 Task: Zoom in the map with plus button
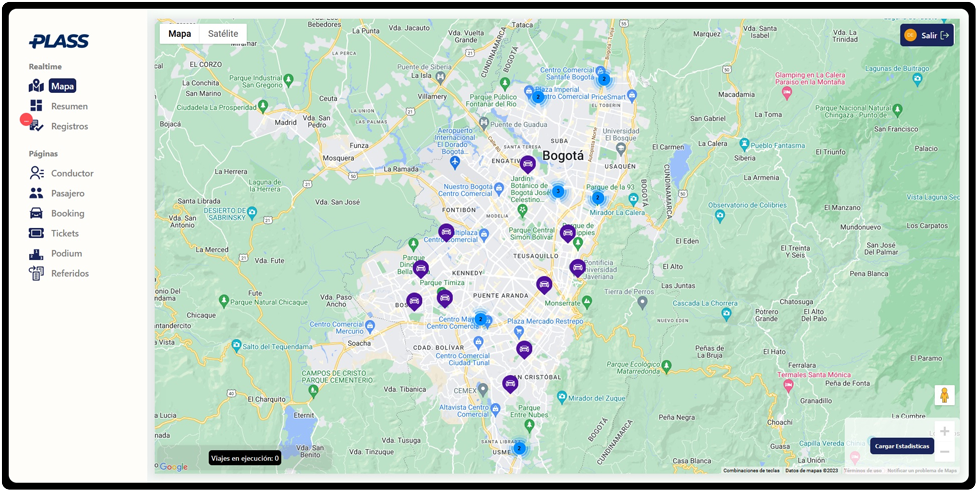tap(945, 431)
